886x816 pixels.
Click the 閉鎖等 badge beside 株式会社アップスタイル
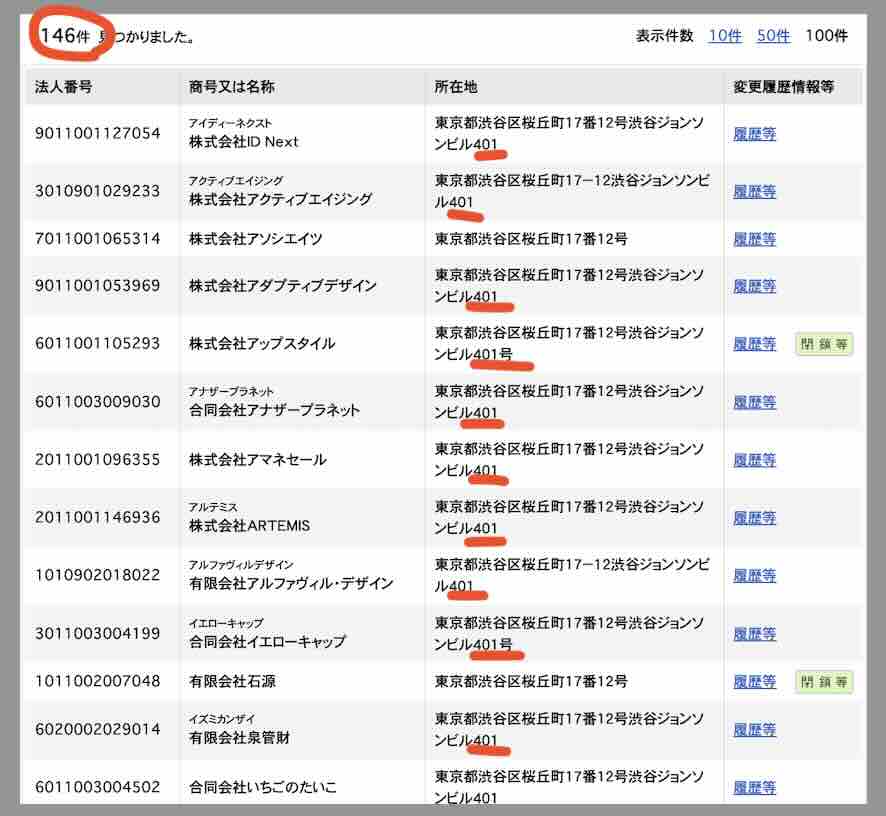[x=822, y=343]
